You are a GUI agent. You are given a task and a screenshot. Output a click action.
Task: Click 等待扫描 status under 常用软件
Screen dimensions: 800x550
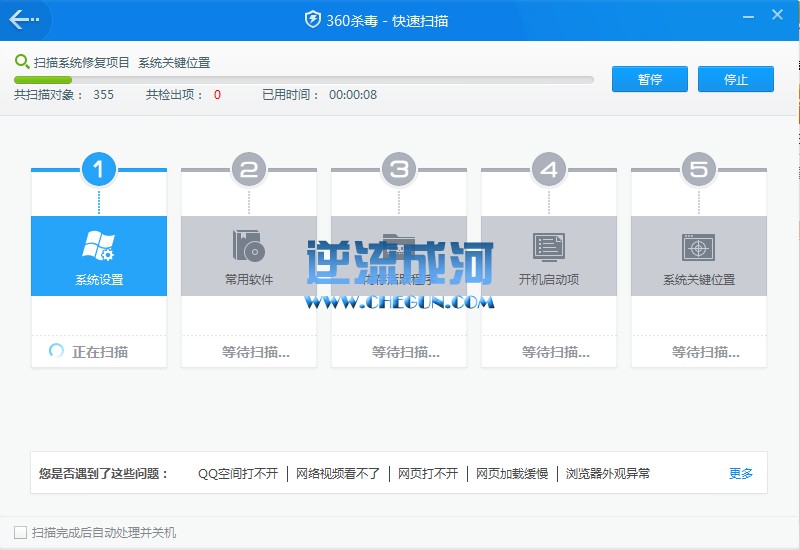click(256, 352)
